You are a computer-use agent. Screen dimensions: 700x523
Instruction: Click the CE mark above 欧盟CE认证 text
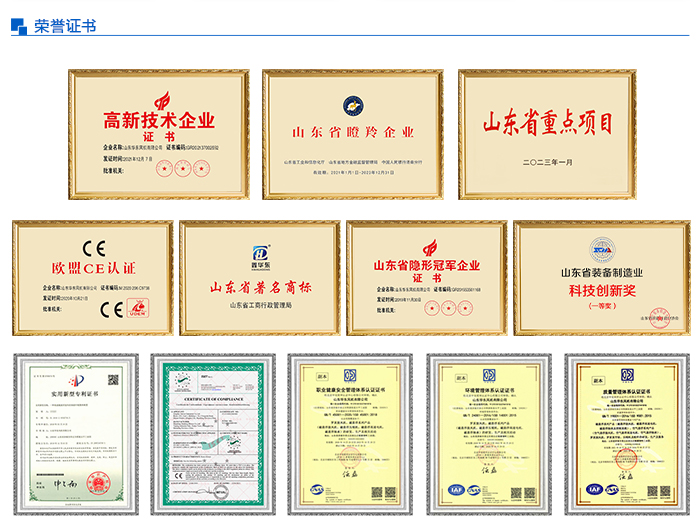pos(93,249)
